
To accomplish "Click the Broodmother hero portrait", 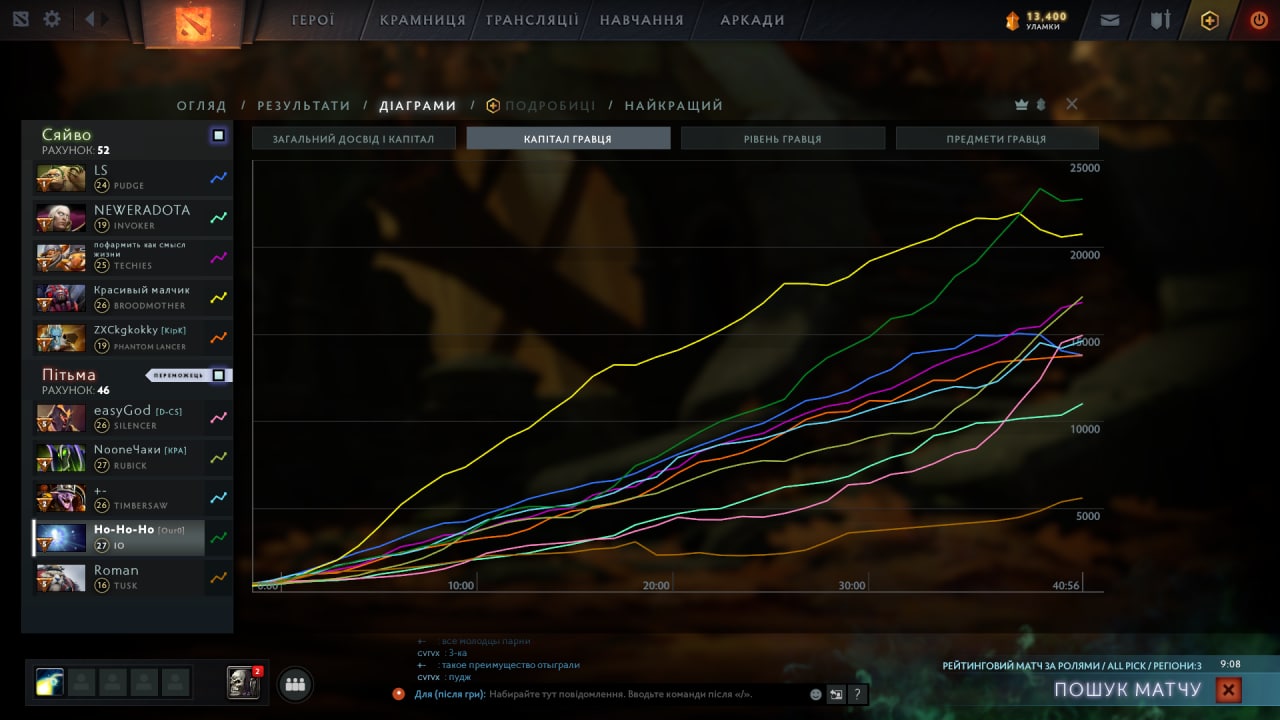I will [x=61, y=298].
